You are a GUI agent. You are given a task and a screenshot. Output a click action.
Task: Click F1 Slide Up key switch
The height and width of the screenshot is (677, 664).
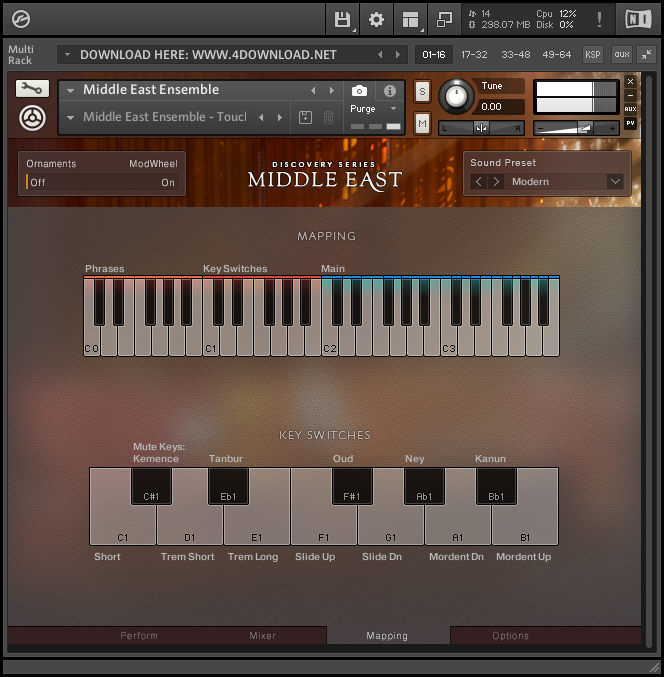323,526
